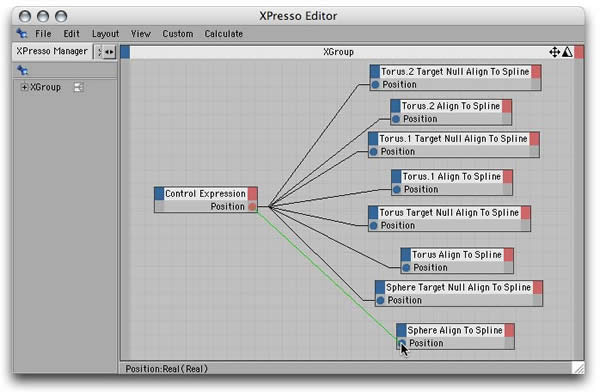Click red square of Torus.2 Target Null Align To Spline

(536, 71)
